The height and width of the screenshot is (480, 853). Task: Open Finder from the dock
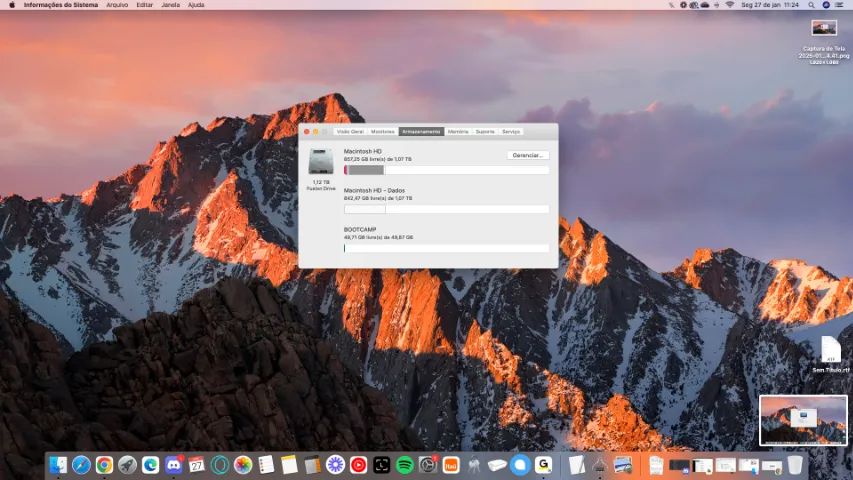pos(58,465)
